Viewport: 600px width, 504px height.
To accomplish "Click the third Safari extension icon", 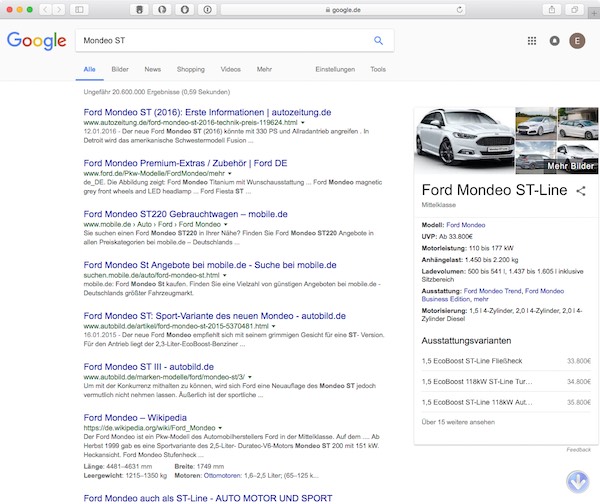I will pos(185,10).
